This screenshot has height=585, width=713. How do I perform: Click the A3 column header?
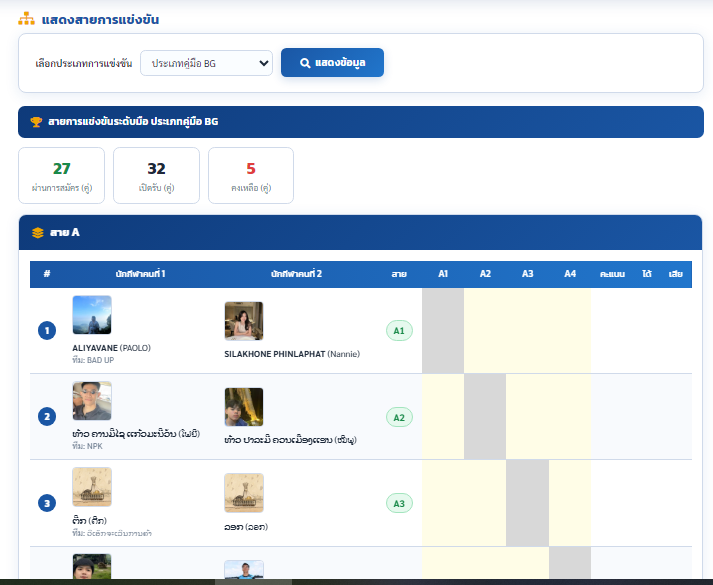[527, 274]
